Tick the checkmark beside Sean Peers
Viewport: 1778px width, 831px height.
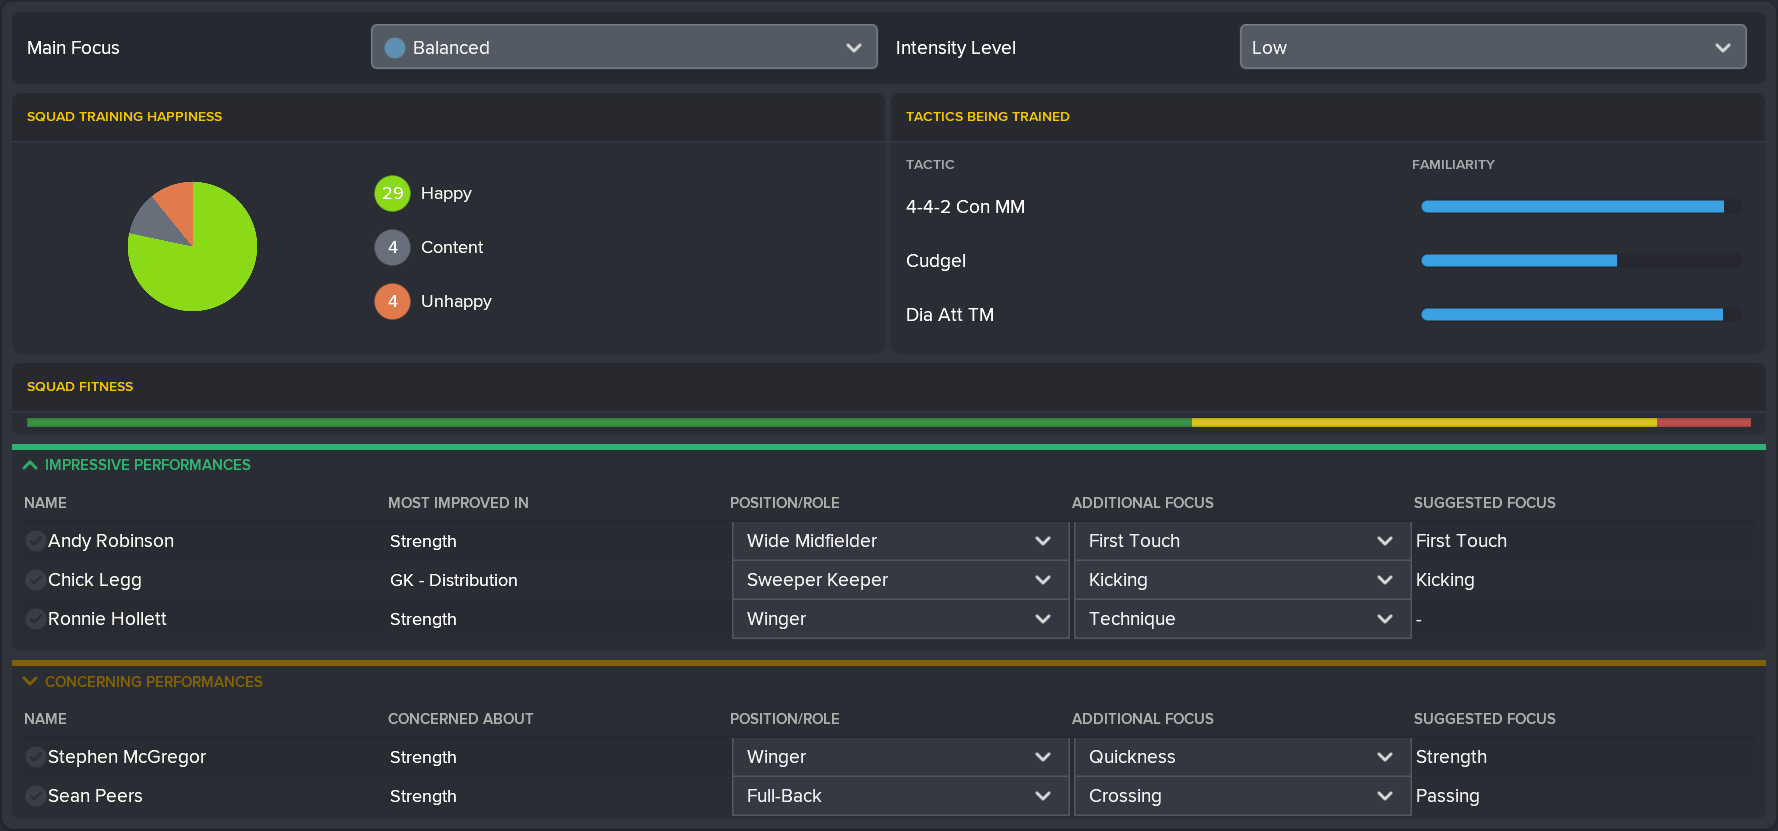[x=35, y=796]
